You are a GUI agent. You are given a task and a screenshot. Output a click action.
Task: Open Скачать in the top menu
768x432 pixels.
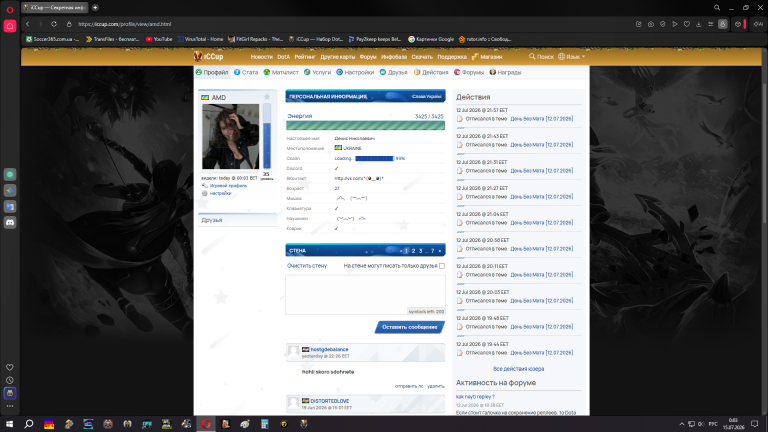(422, 57)
